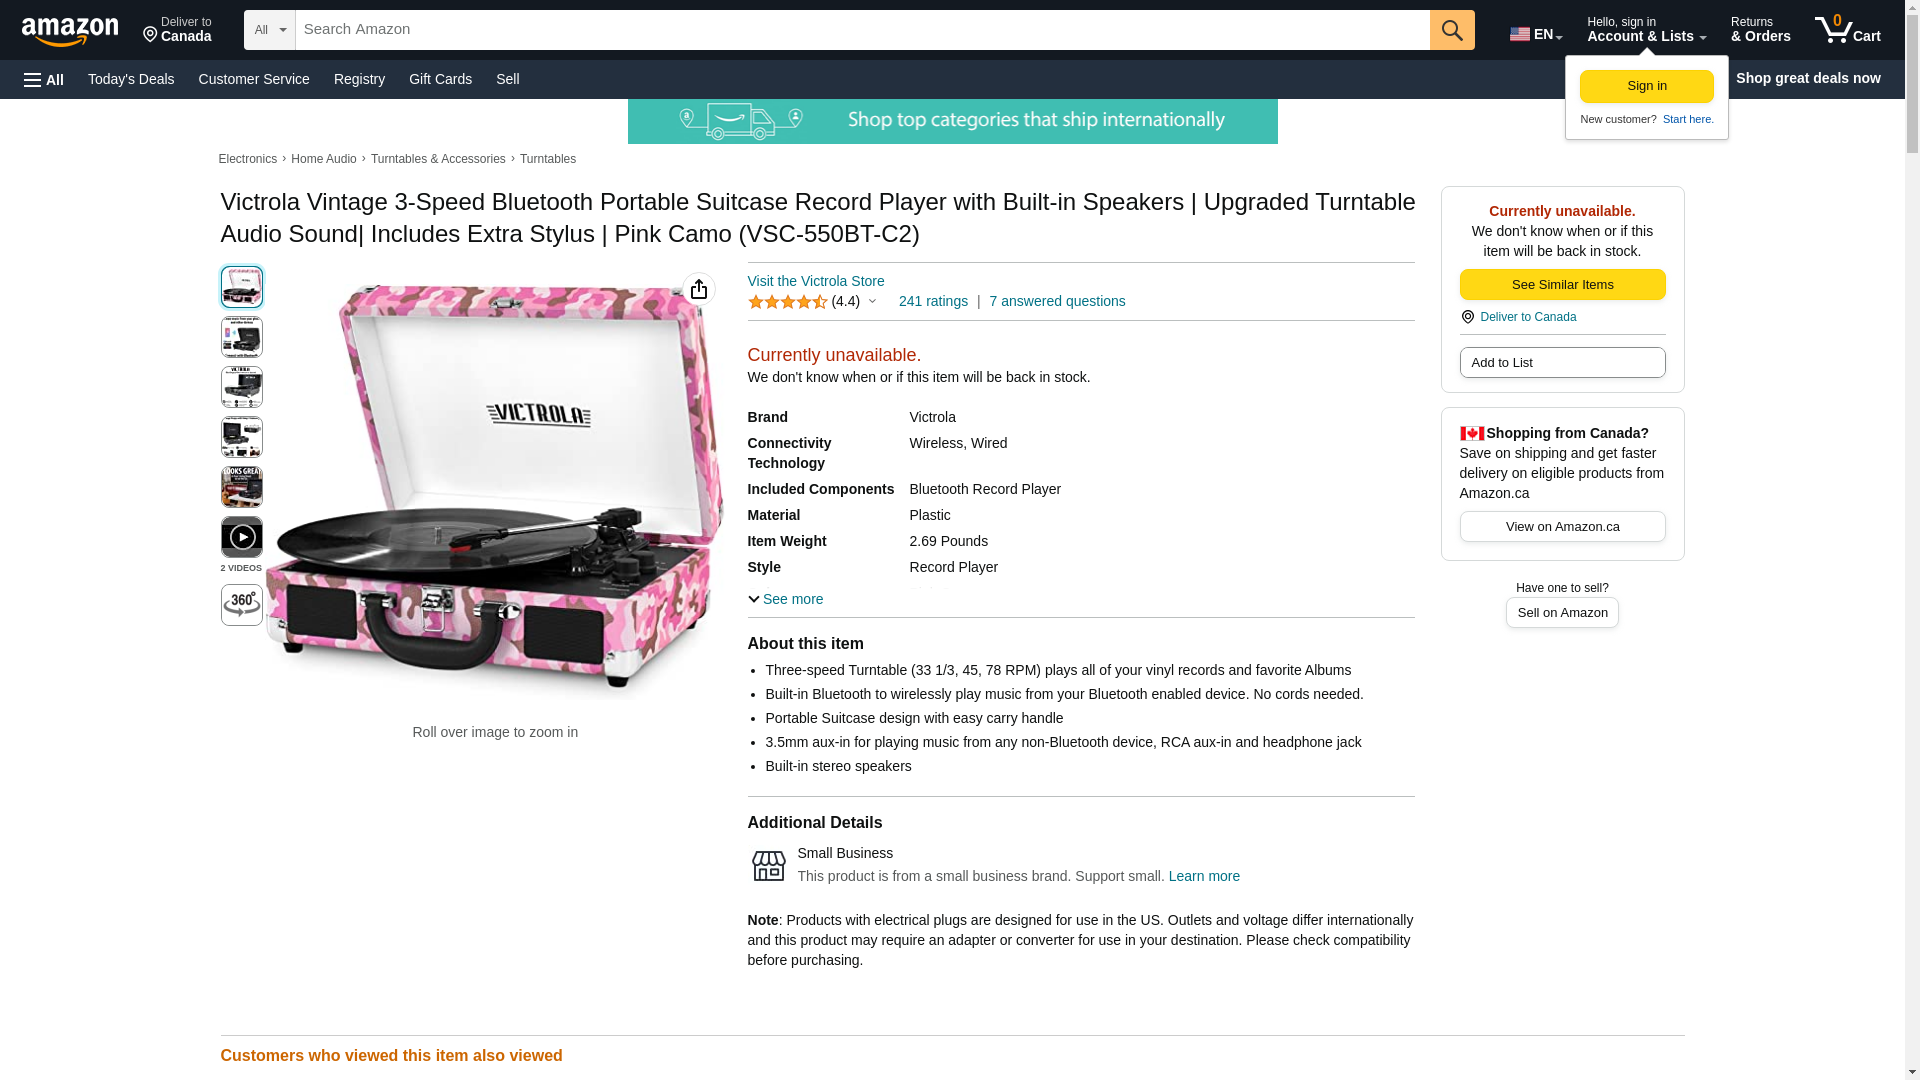
Task: Click the yellow Sign in button
Action: 1646,86
